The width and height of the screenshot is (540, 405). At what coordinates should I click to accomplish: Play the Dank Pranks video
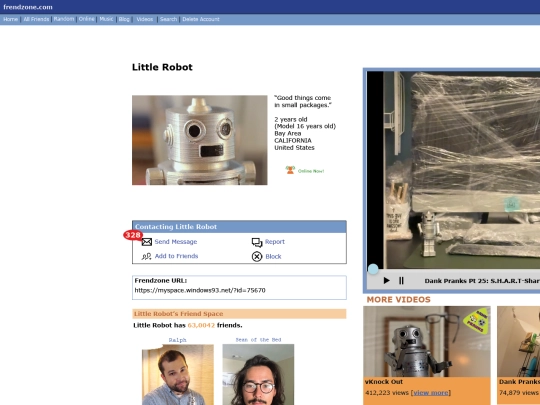click(x=386, y=281)
